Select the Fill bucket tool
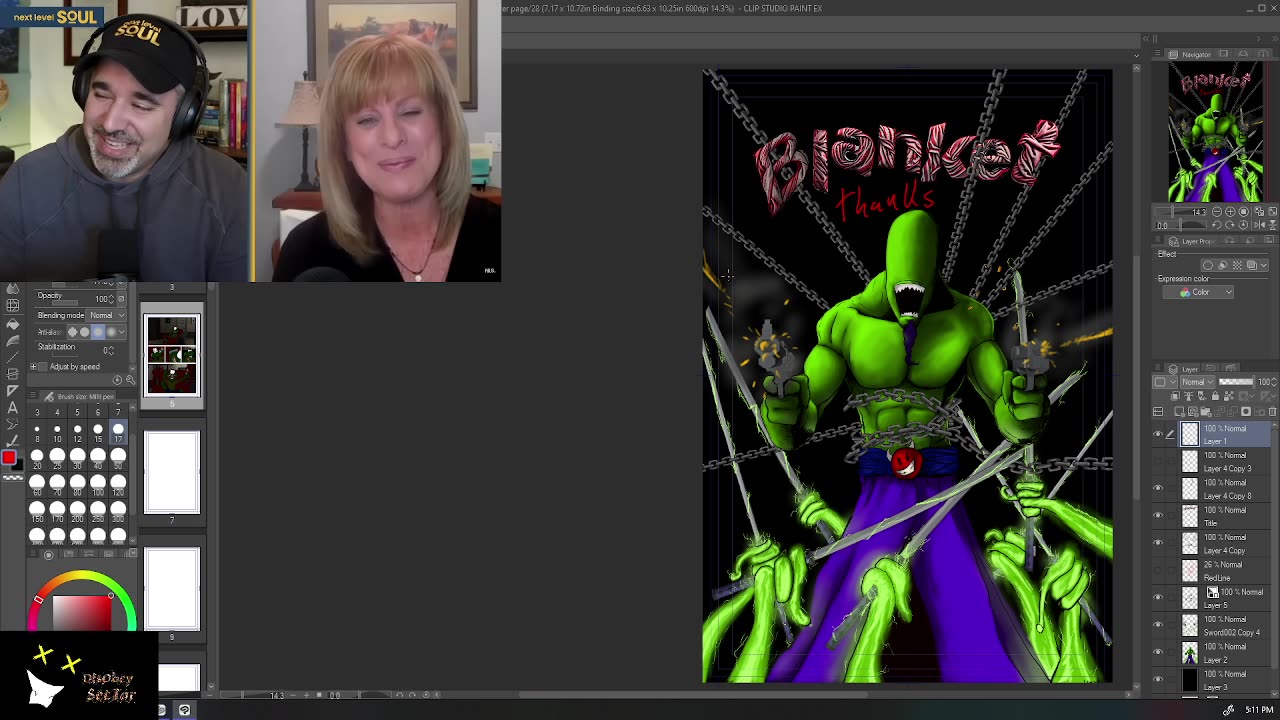Image resolution: width=1280 pixels, height=720 pixels. pos(12,324)
